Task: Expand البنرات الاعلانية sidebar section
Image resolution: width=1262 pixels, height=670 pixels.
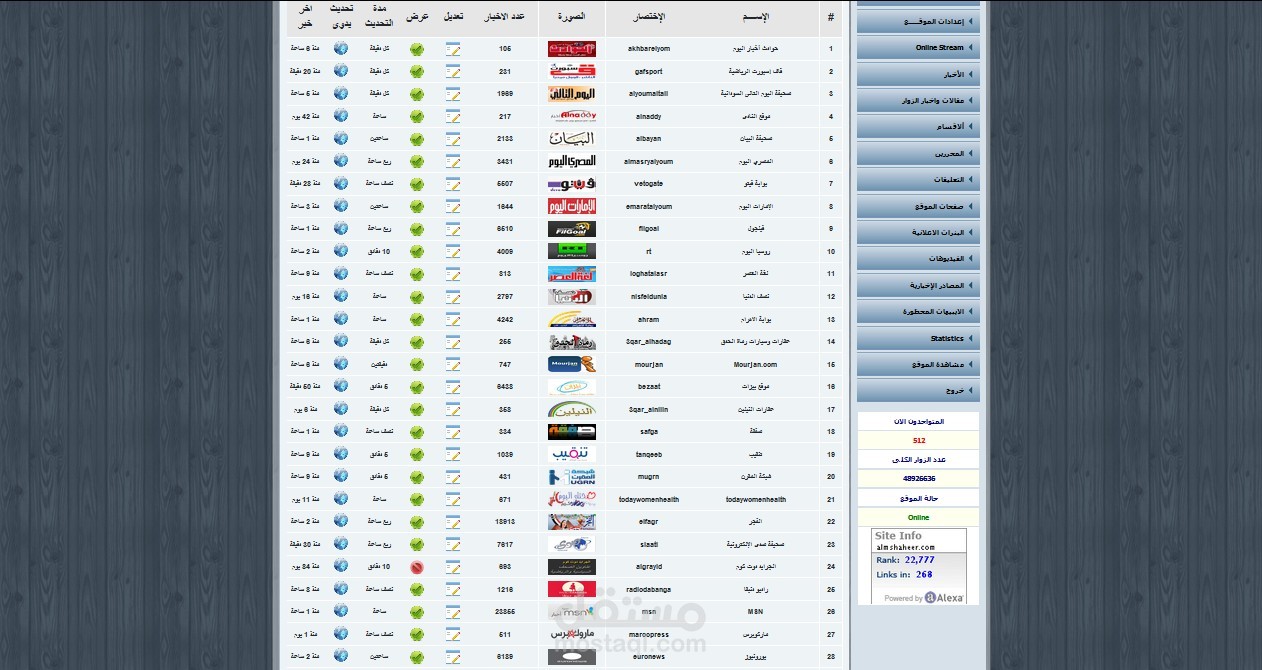Action: pyautogui.click(x=918, y=232)
